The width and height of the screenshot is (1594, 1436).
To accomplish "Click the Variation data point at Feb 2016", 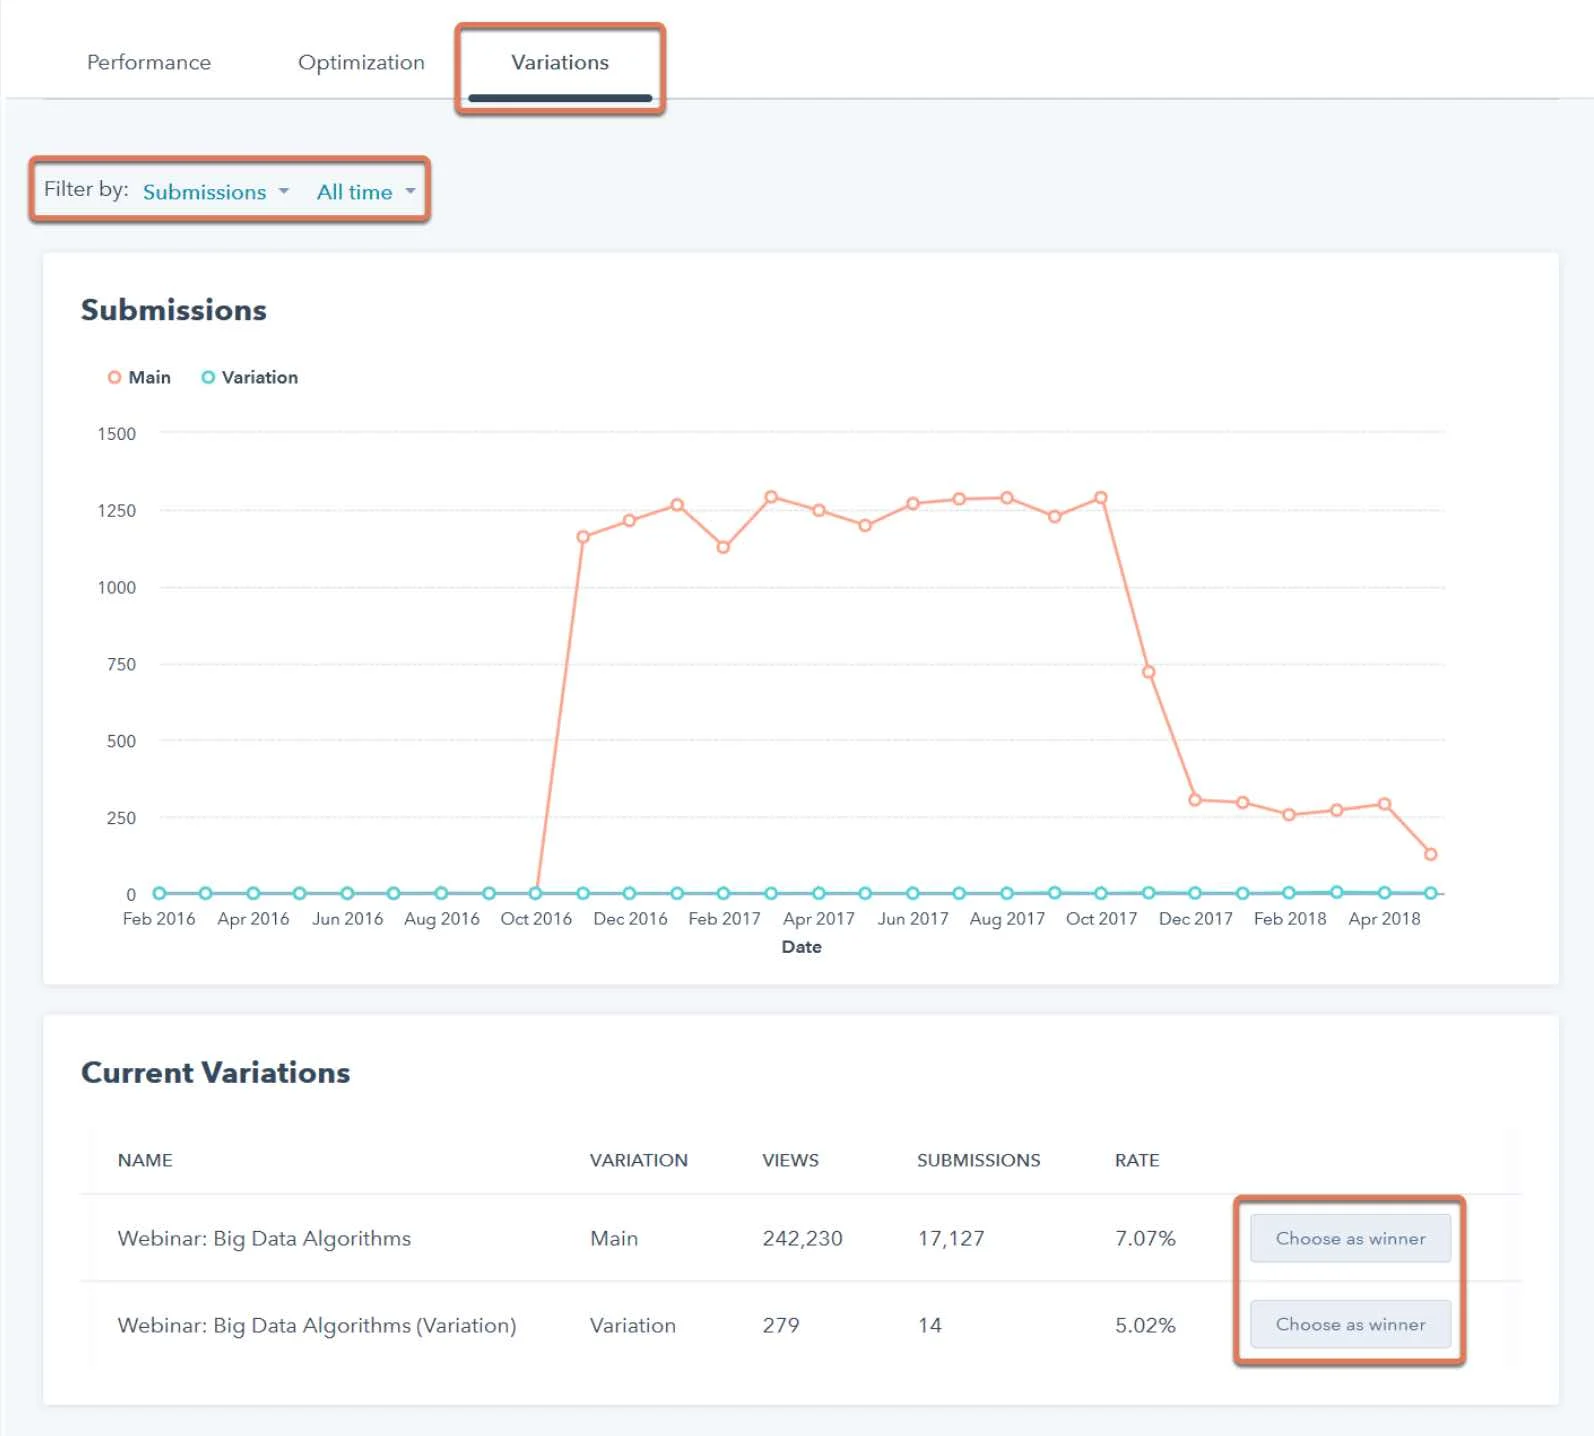I will [159, 893].
